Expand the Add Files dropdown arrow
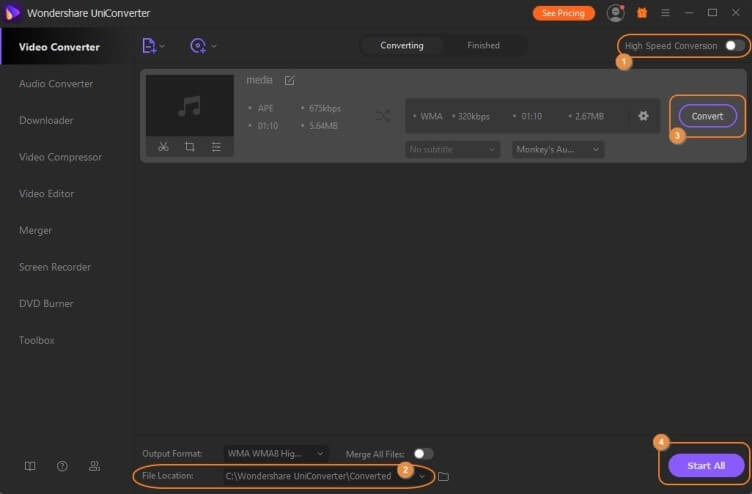Image resolution: width=752 pixels, height=494 pixels. [x=163, y=46]
